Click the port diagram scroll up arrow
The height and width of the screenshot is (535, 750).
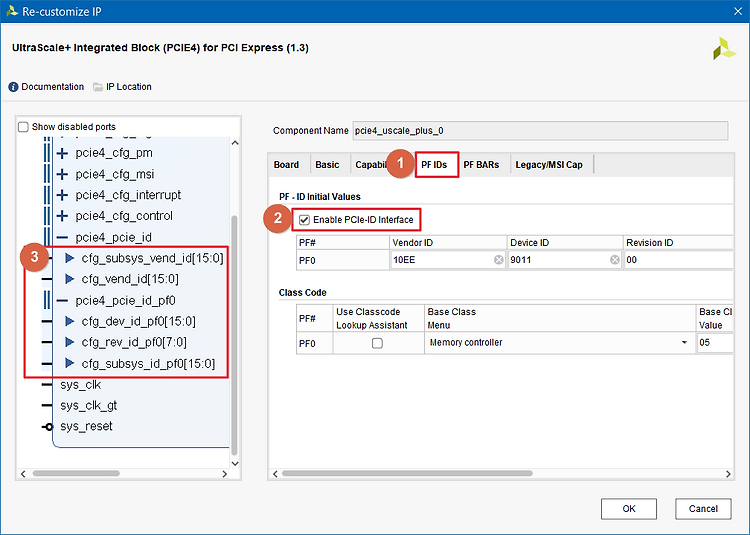click(x=235, y=143)
